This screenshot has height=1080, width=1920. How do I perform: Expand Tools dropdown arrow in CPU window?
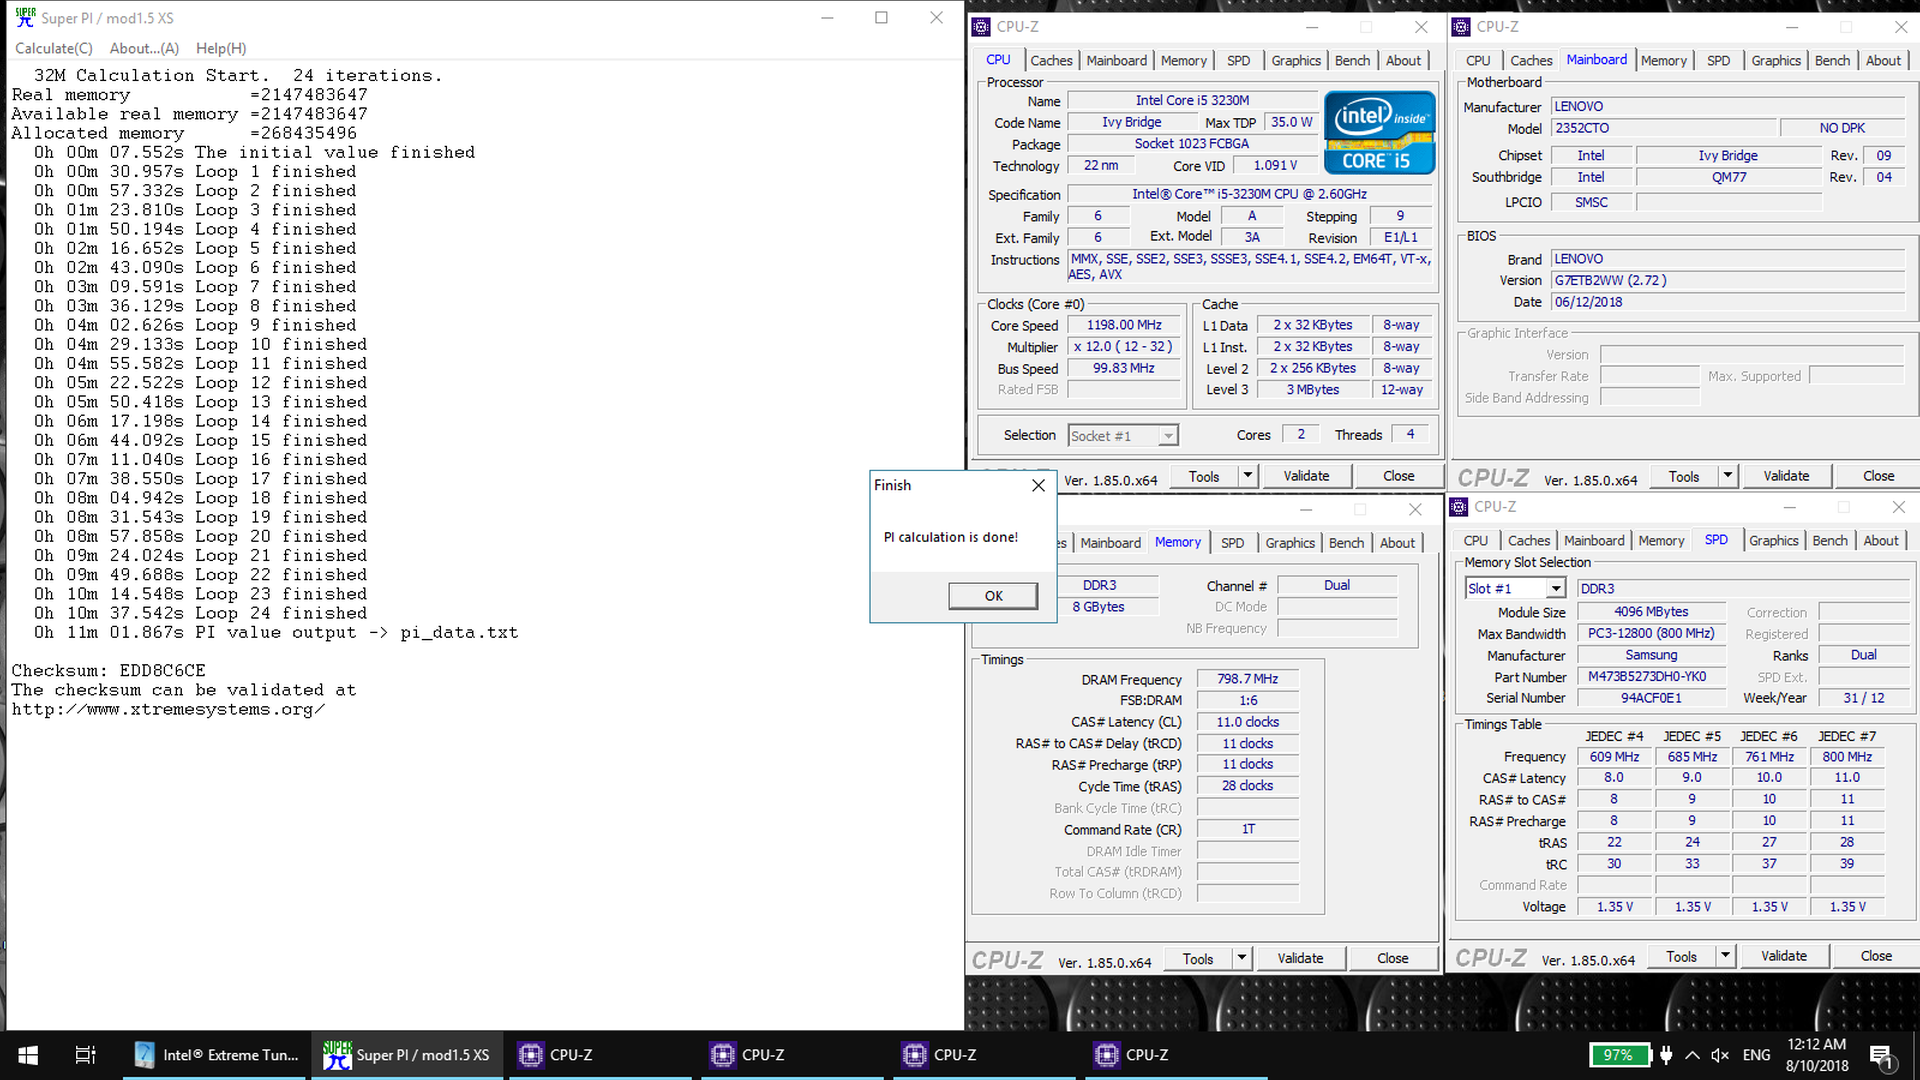[x=1248, y=477]
